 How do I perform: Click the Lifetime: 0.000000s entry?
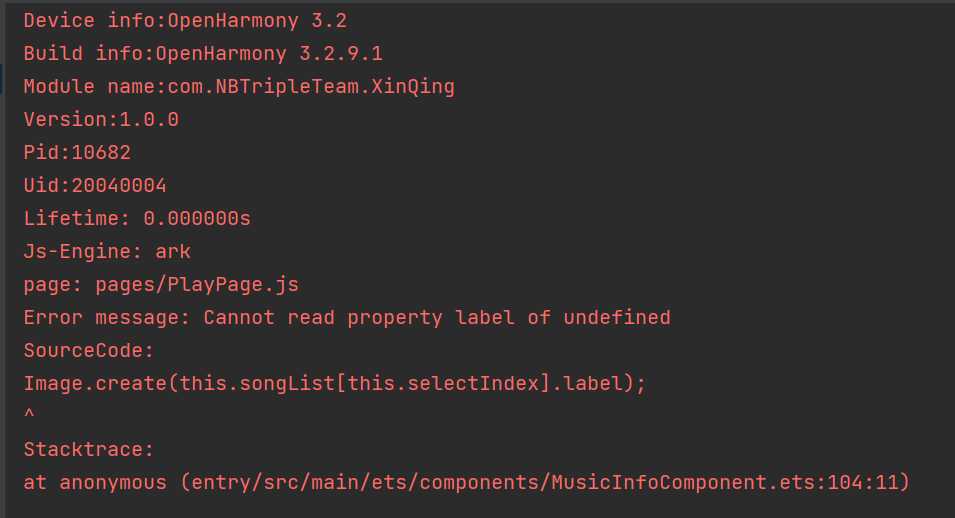click(137, 218)
